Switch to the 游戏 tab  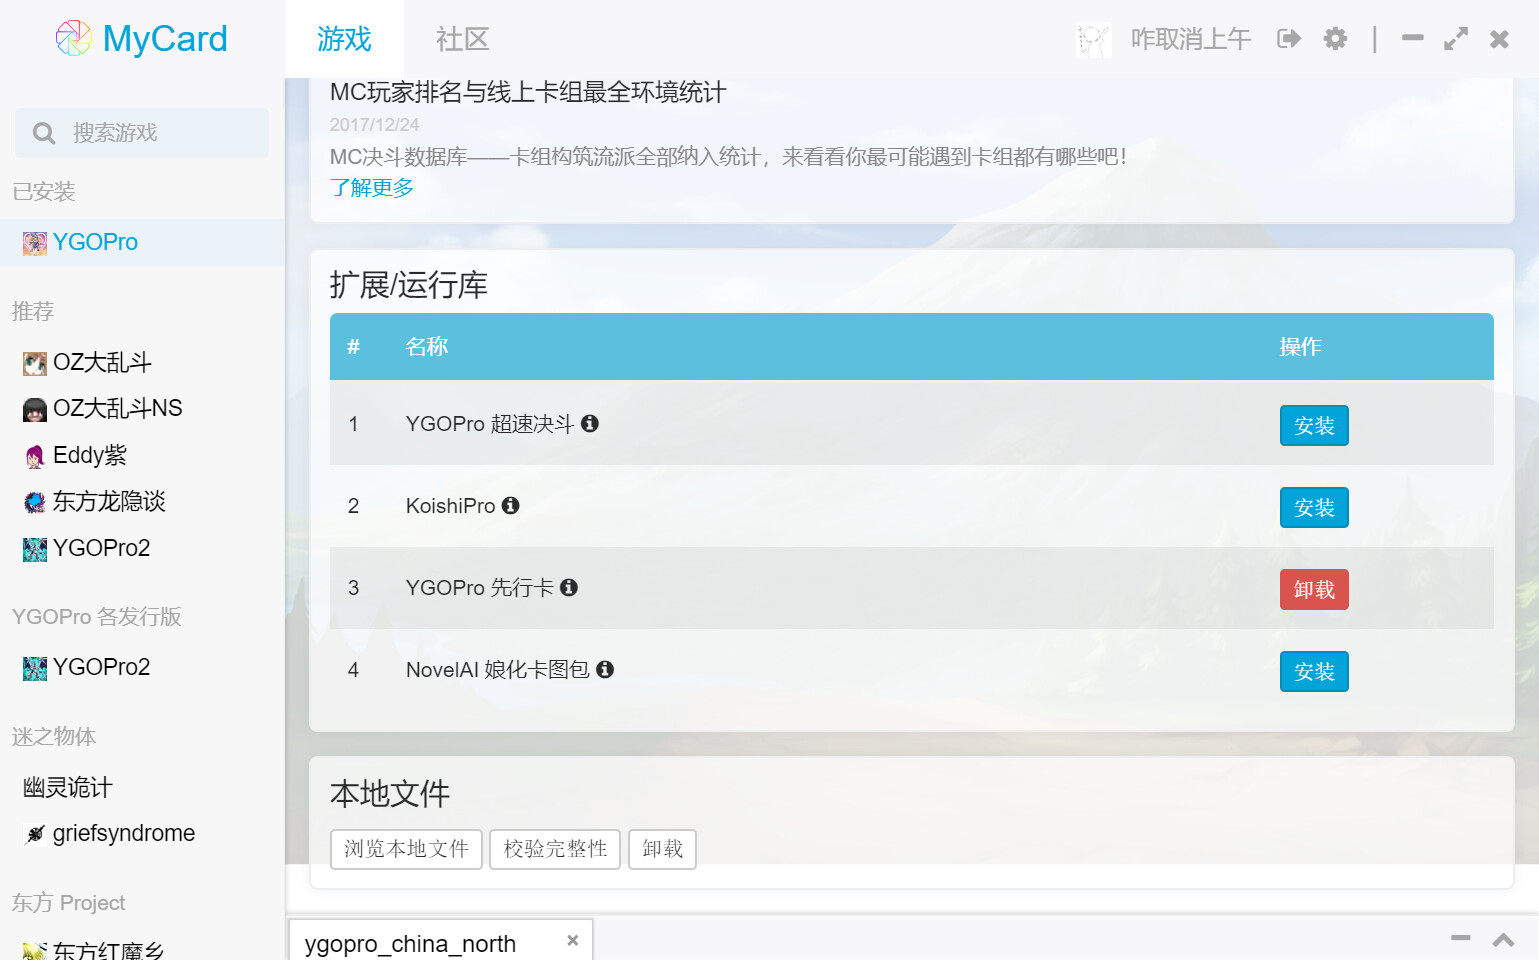point(344,39)
